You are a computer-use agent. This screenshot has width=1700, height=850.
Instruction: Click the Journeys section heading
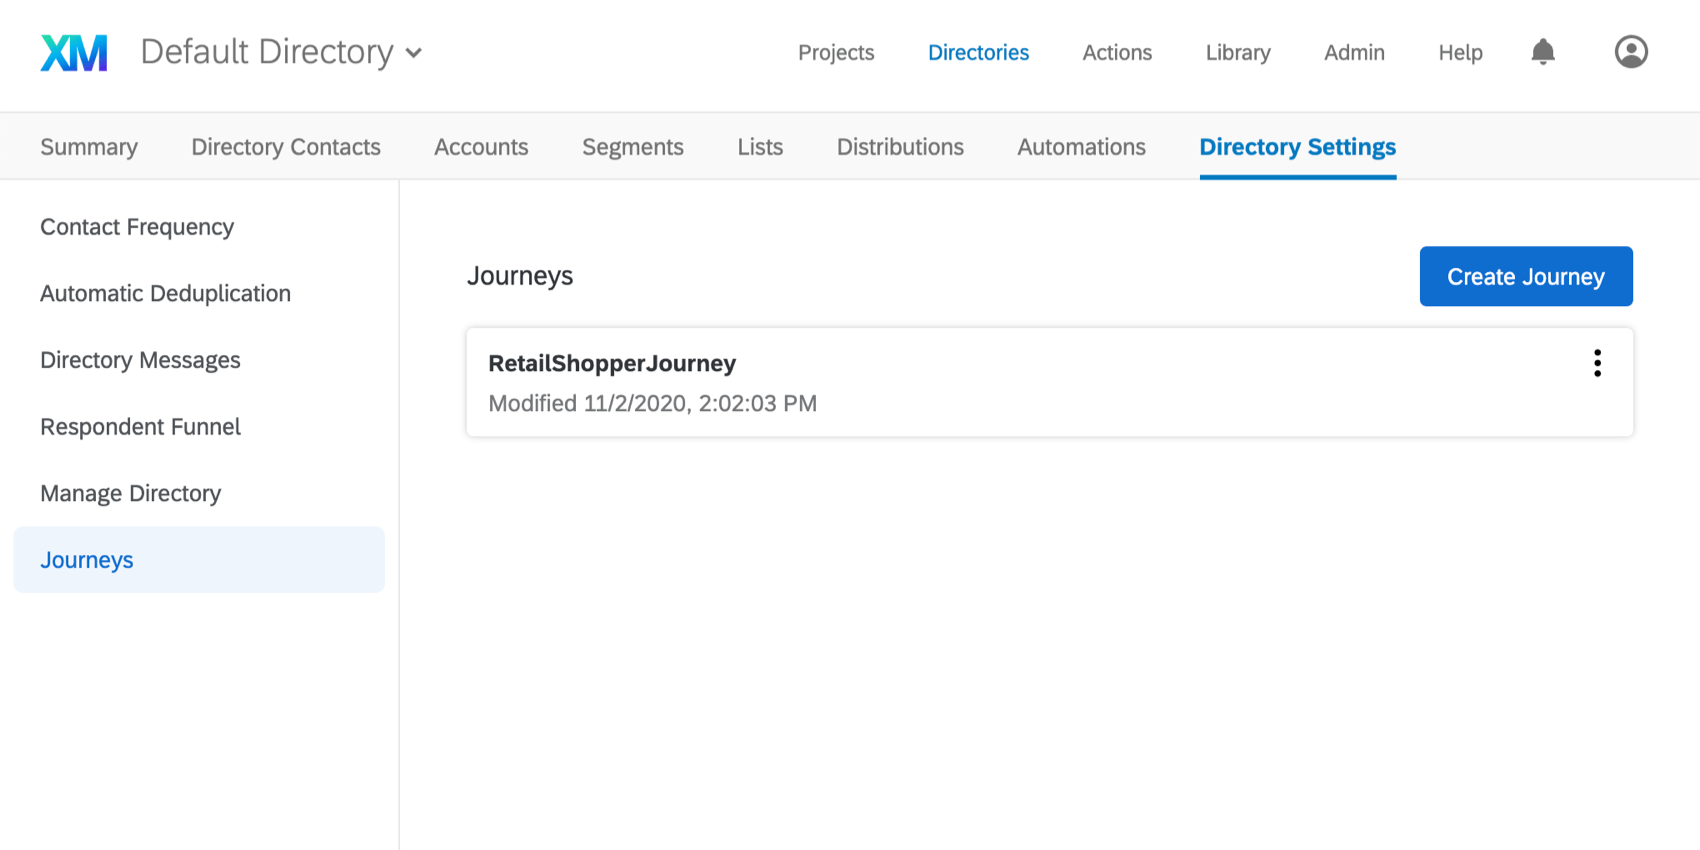[x=520, y=276]
